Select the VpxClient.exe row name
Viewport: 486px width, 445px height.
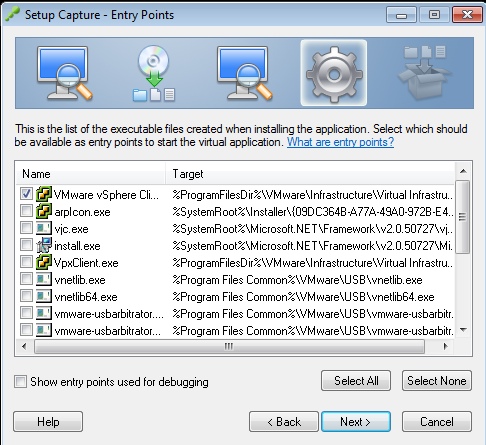click(x=86, y=263)
